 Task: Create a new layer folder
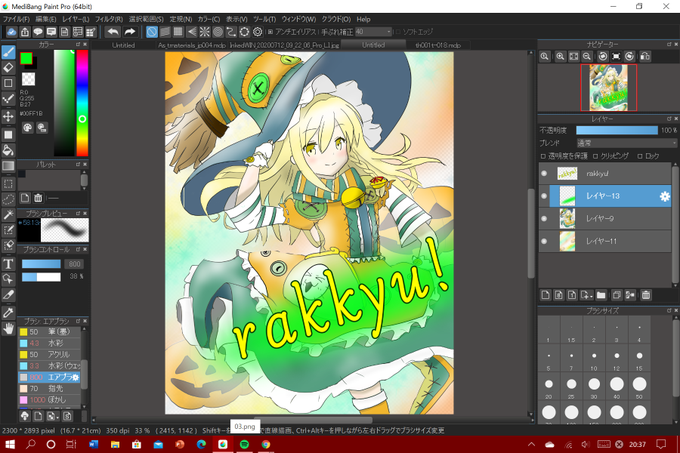[x=601, y=295]
